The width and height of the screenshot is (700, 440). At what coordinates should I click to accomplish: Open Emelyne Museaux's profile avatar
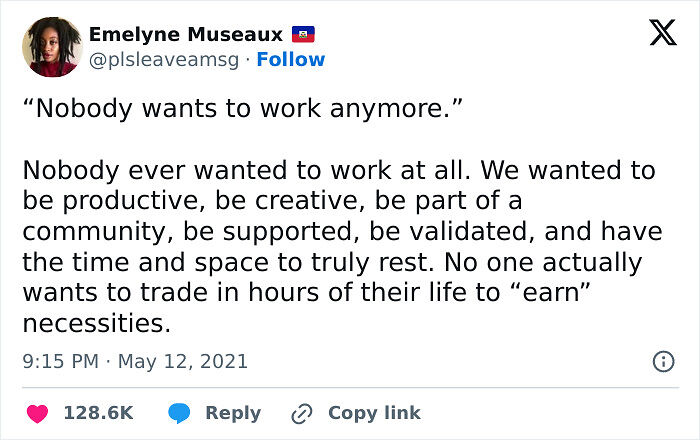[51, 46]
